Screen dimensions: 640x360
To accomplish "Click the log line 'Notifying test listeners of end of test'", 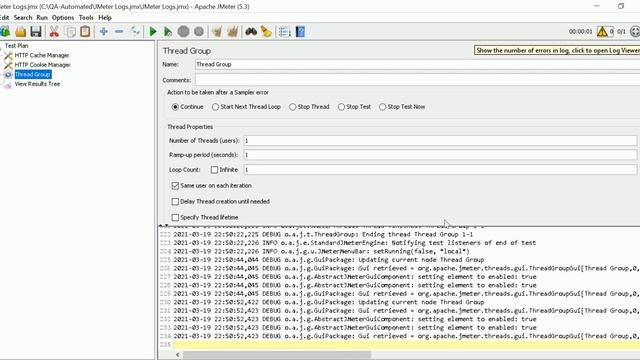I will tap(355, 243).
